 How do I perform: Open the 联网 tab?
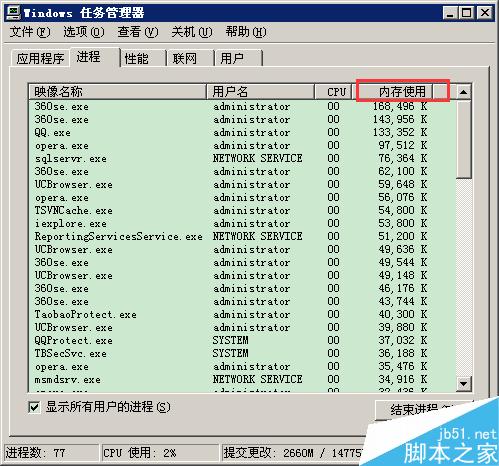(190, 58)
